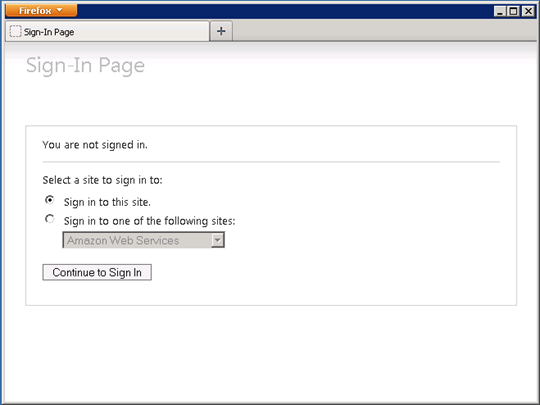Viewport: 540px width, 405px height.
Task: Open the orange Firefox menu button
Action: tap(41, 11)
